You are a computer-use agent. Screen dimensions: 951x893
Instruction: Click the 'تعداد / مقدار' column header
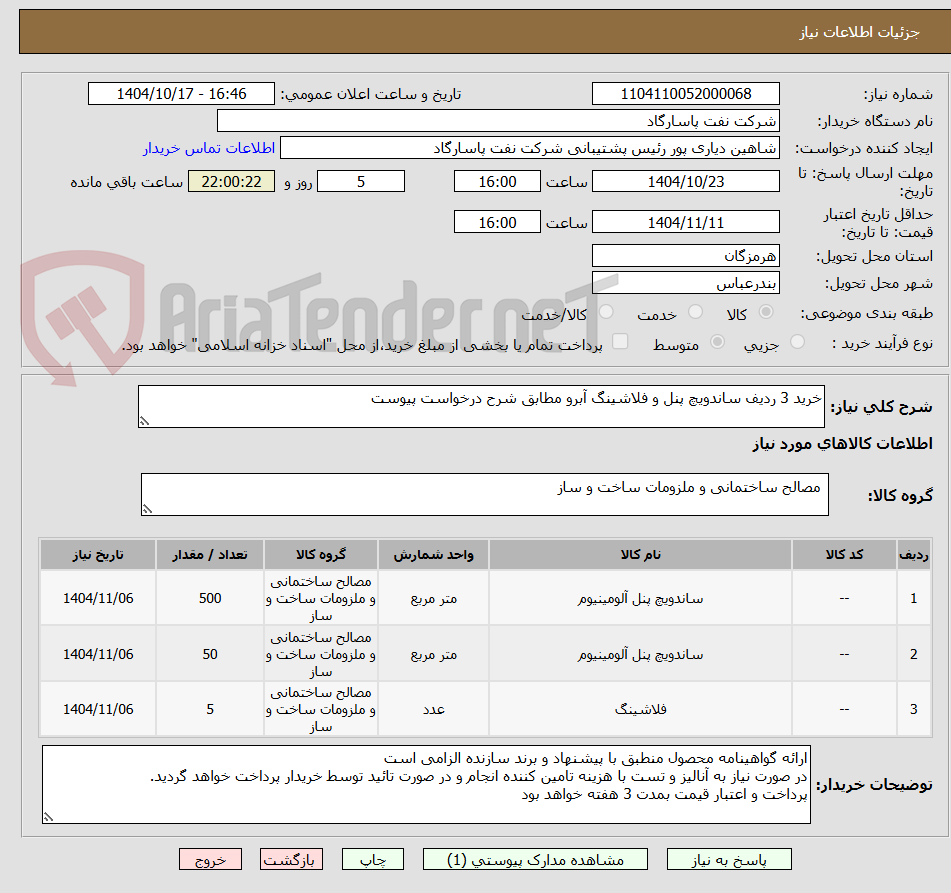(x=210, y=554)
